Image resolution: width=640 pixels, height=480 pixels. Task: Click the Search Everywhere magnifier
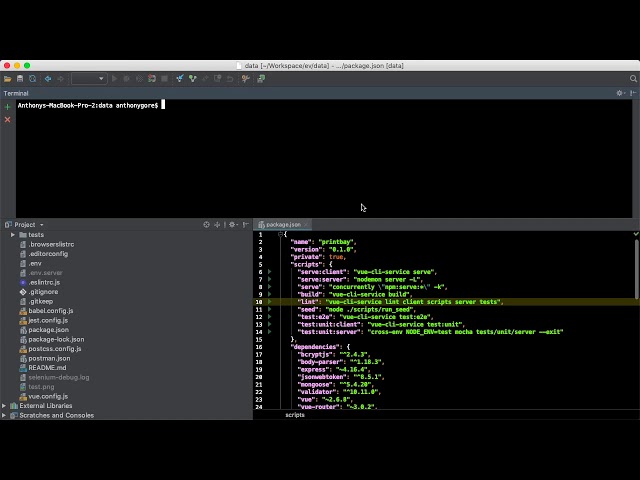(633, 79)
